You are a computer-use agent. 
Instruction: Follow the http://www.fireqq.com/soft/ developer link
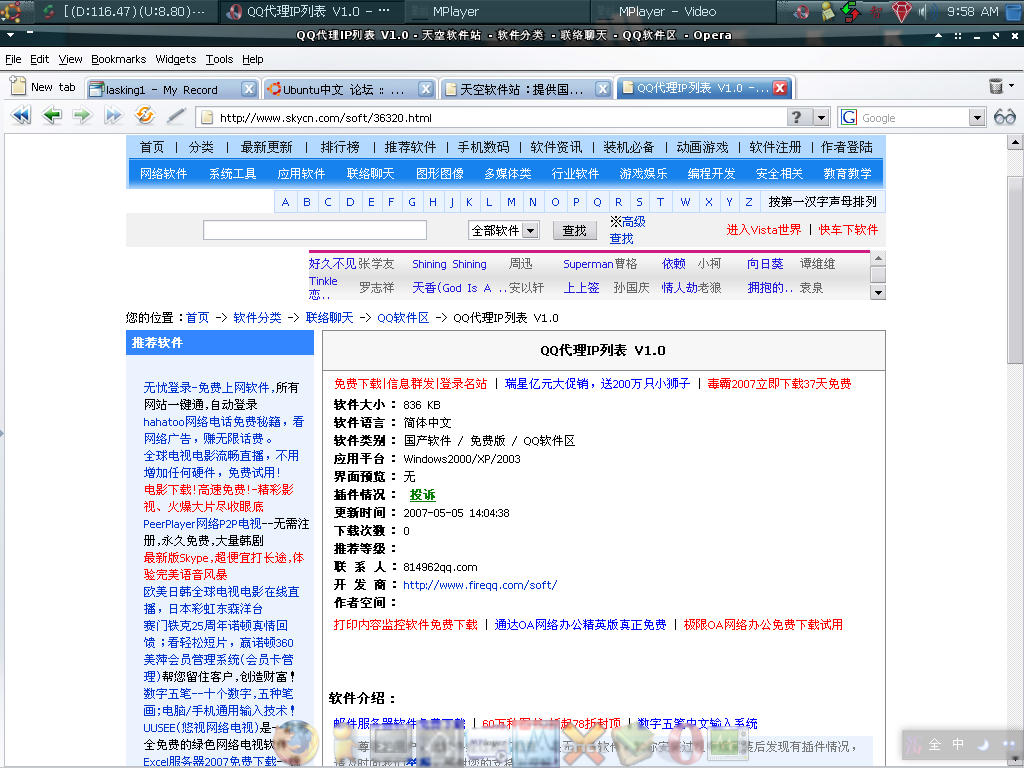pyautogui.click(x=480, y=585)
